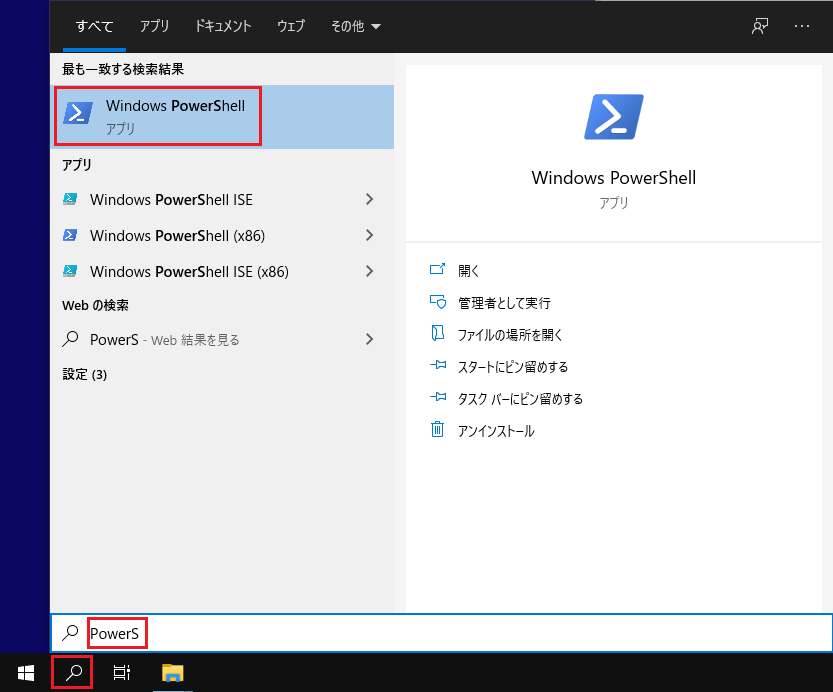Open the Start menu via Windows logo
Screen dimensions: 833x692
(24, 673)
